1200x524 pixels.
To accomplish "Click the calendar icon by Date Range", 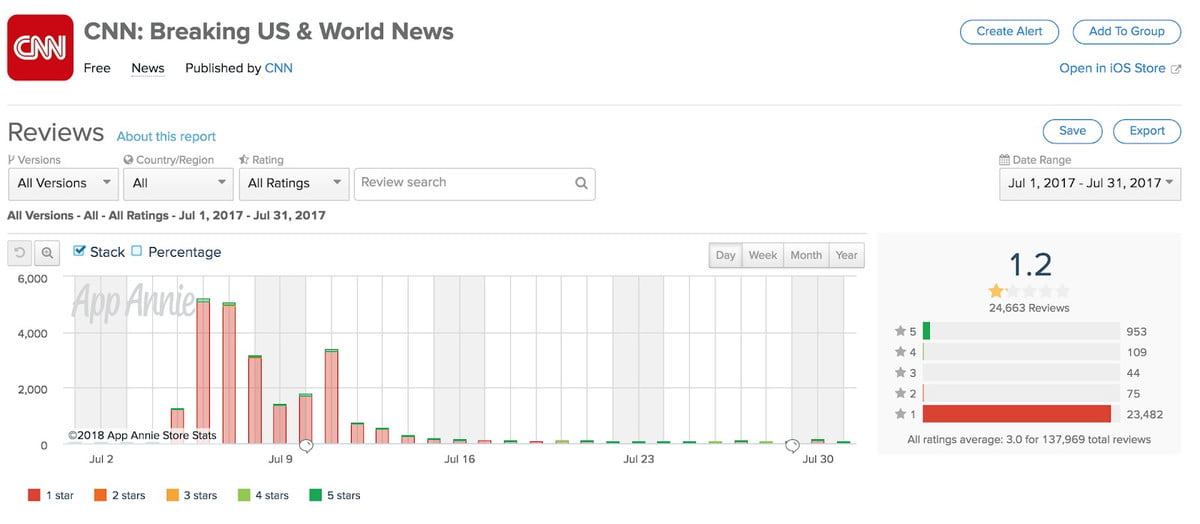I will click(x=1004, y=160).
